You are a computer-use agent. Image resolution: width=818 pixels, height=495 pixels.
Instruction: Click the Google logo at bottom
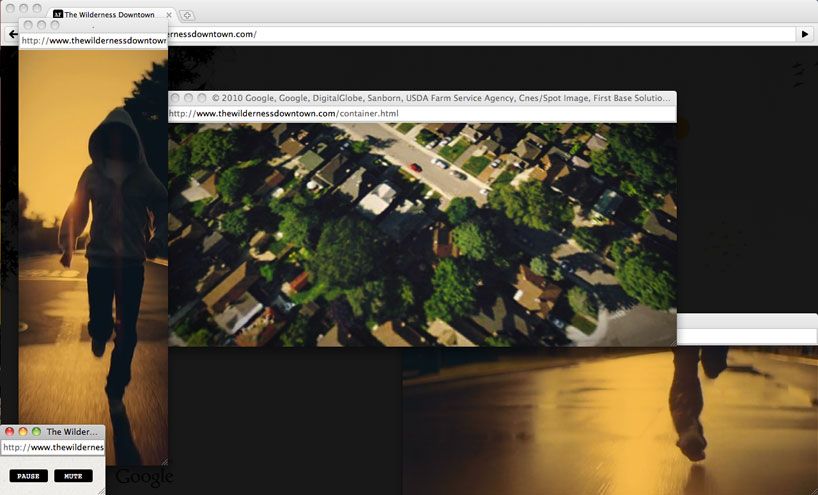(x=144, y=477)
